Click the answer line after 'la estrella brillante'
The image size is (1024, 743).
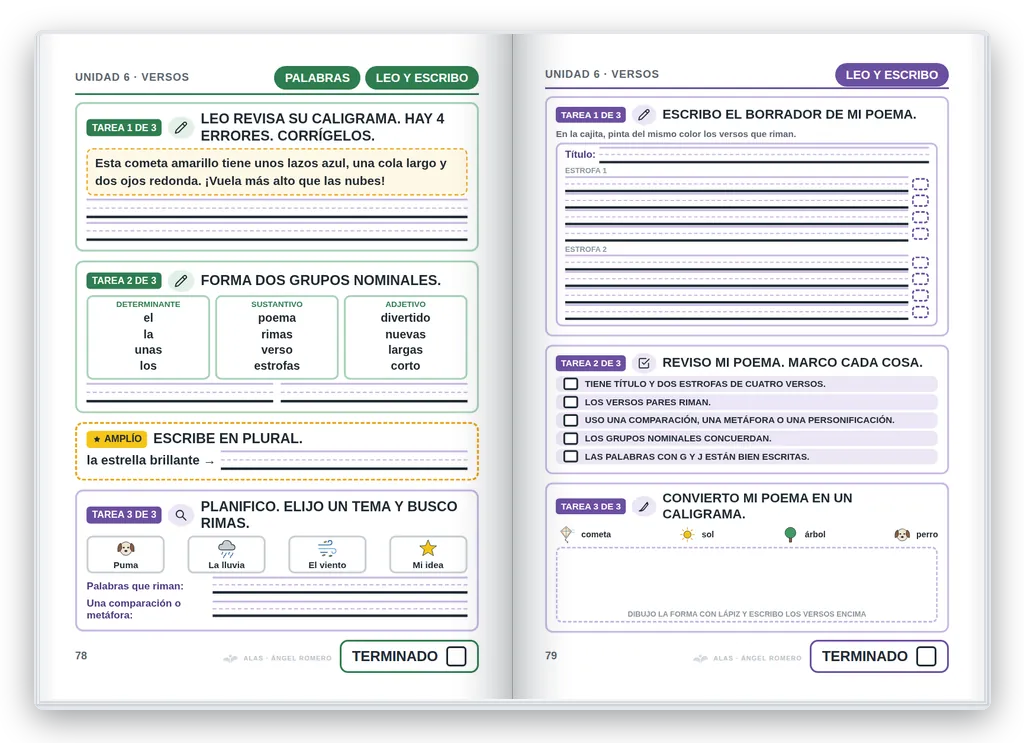(x=344, y=460)
